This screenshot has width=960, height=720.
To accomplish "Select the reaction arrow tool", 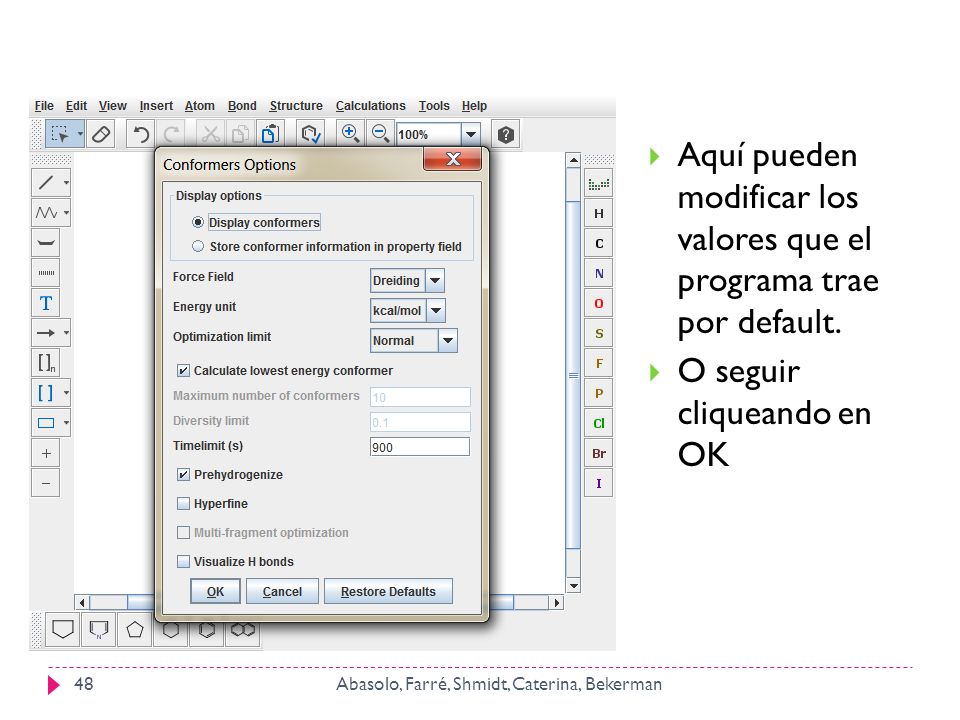I will (47, 333).
